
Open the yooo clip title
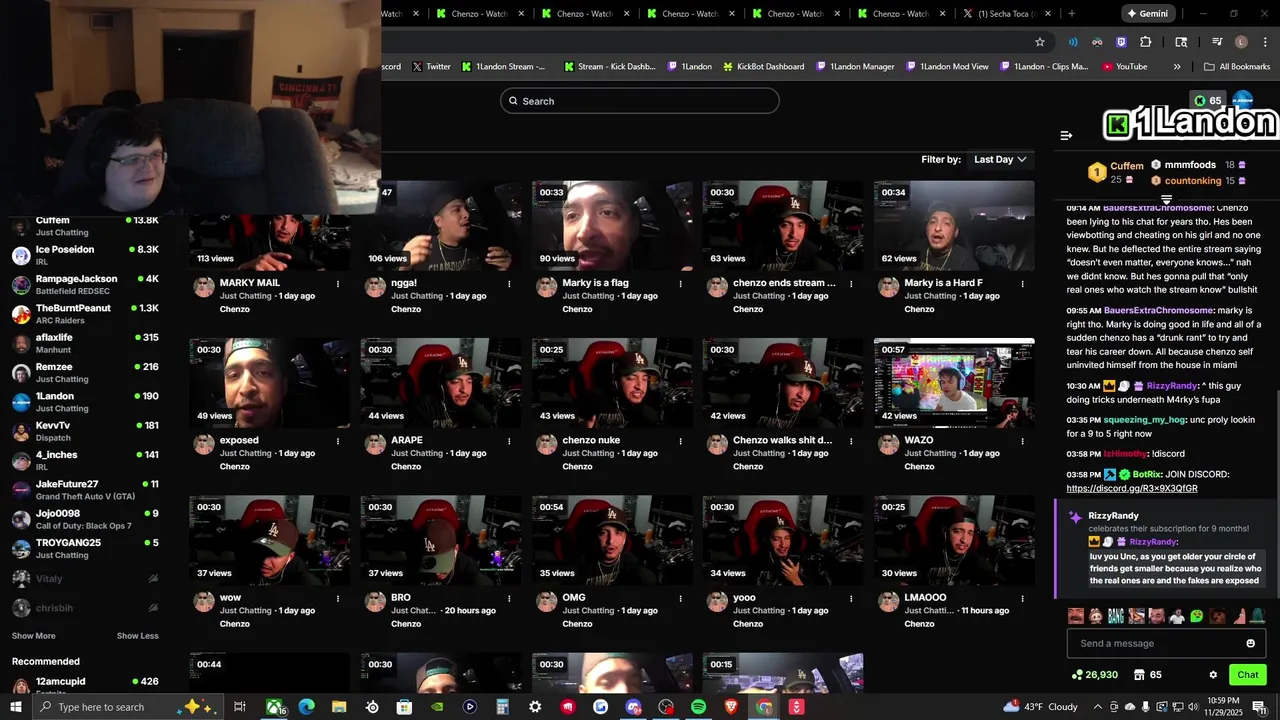click(744, 598)
